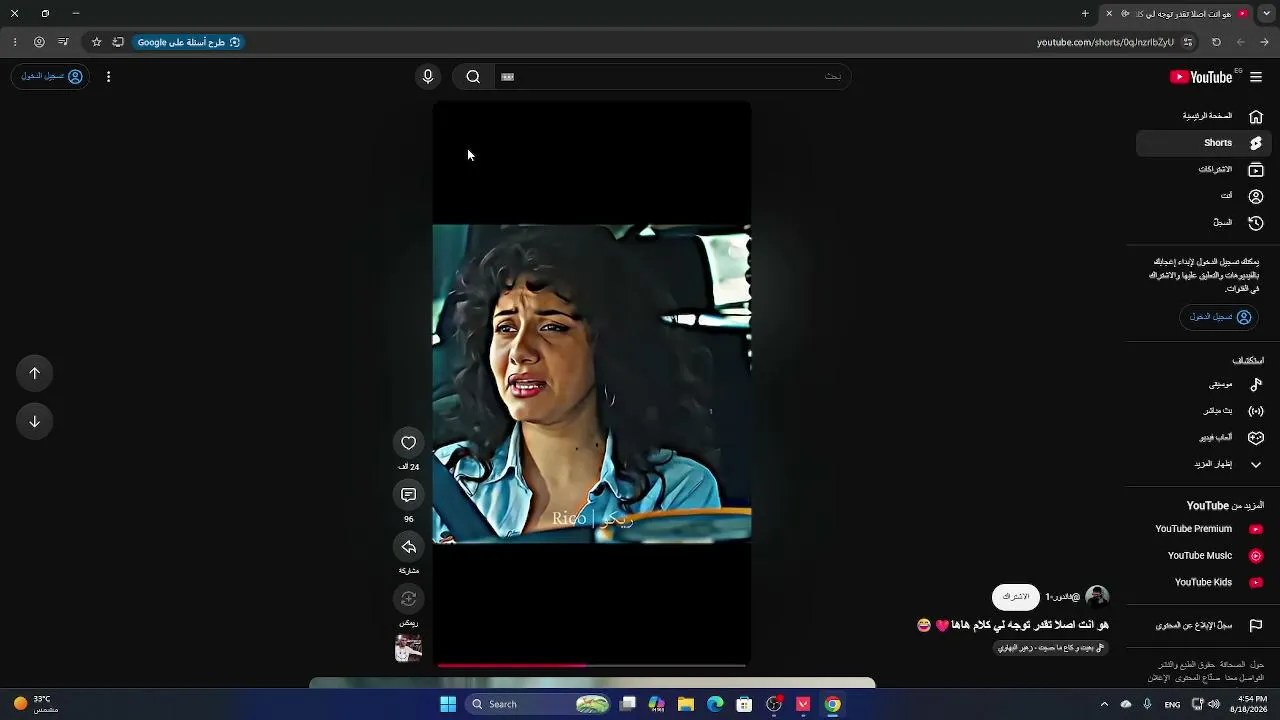Sign in using the top header button

[52, 76]
